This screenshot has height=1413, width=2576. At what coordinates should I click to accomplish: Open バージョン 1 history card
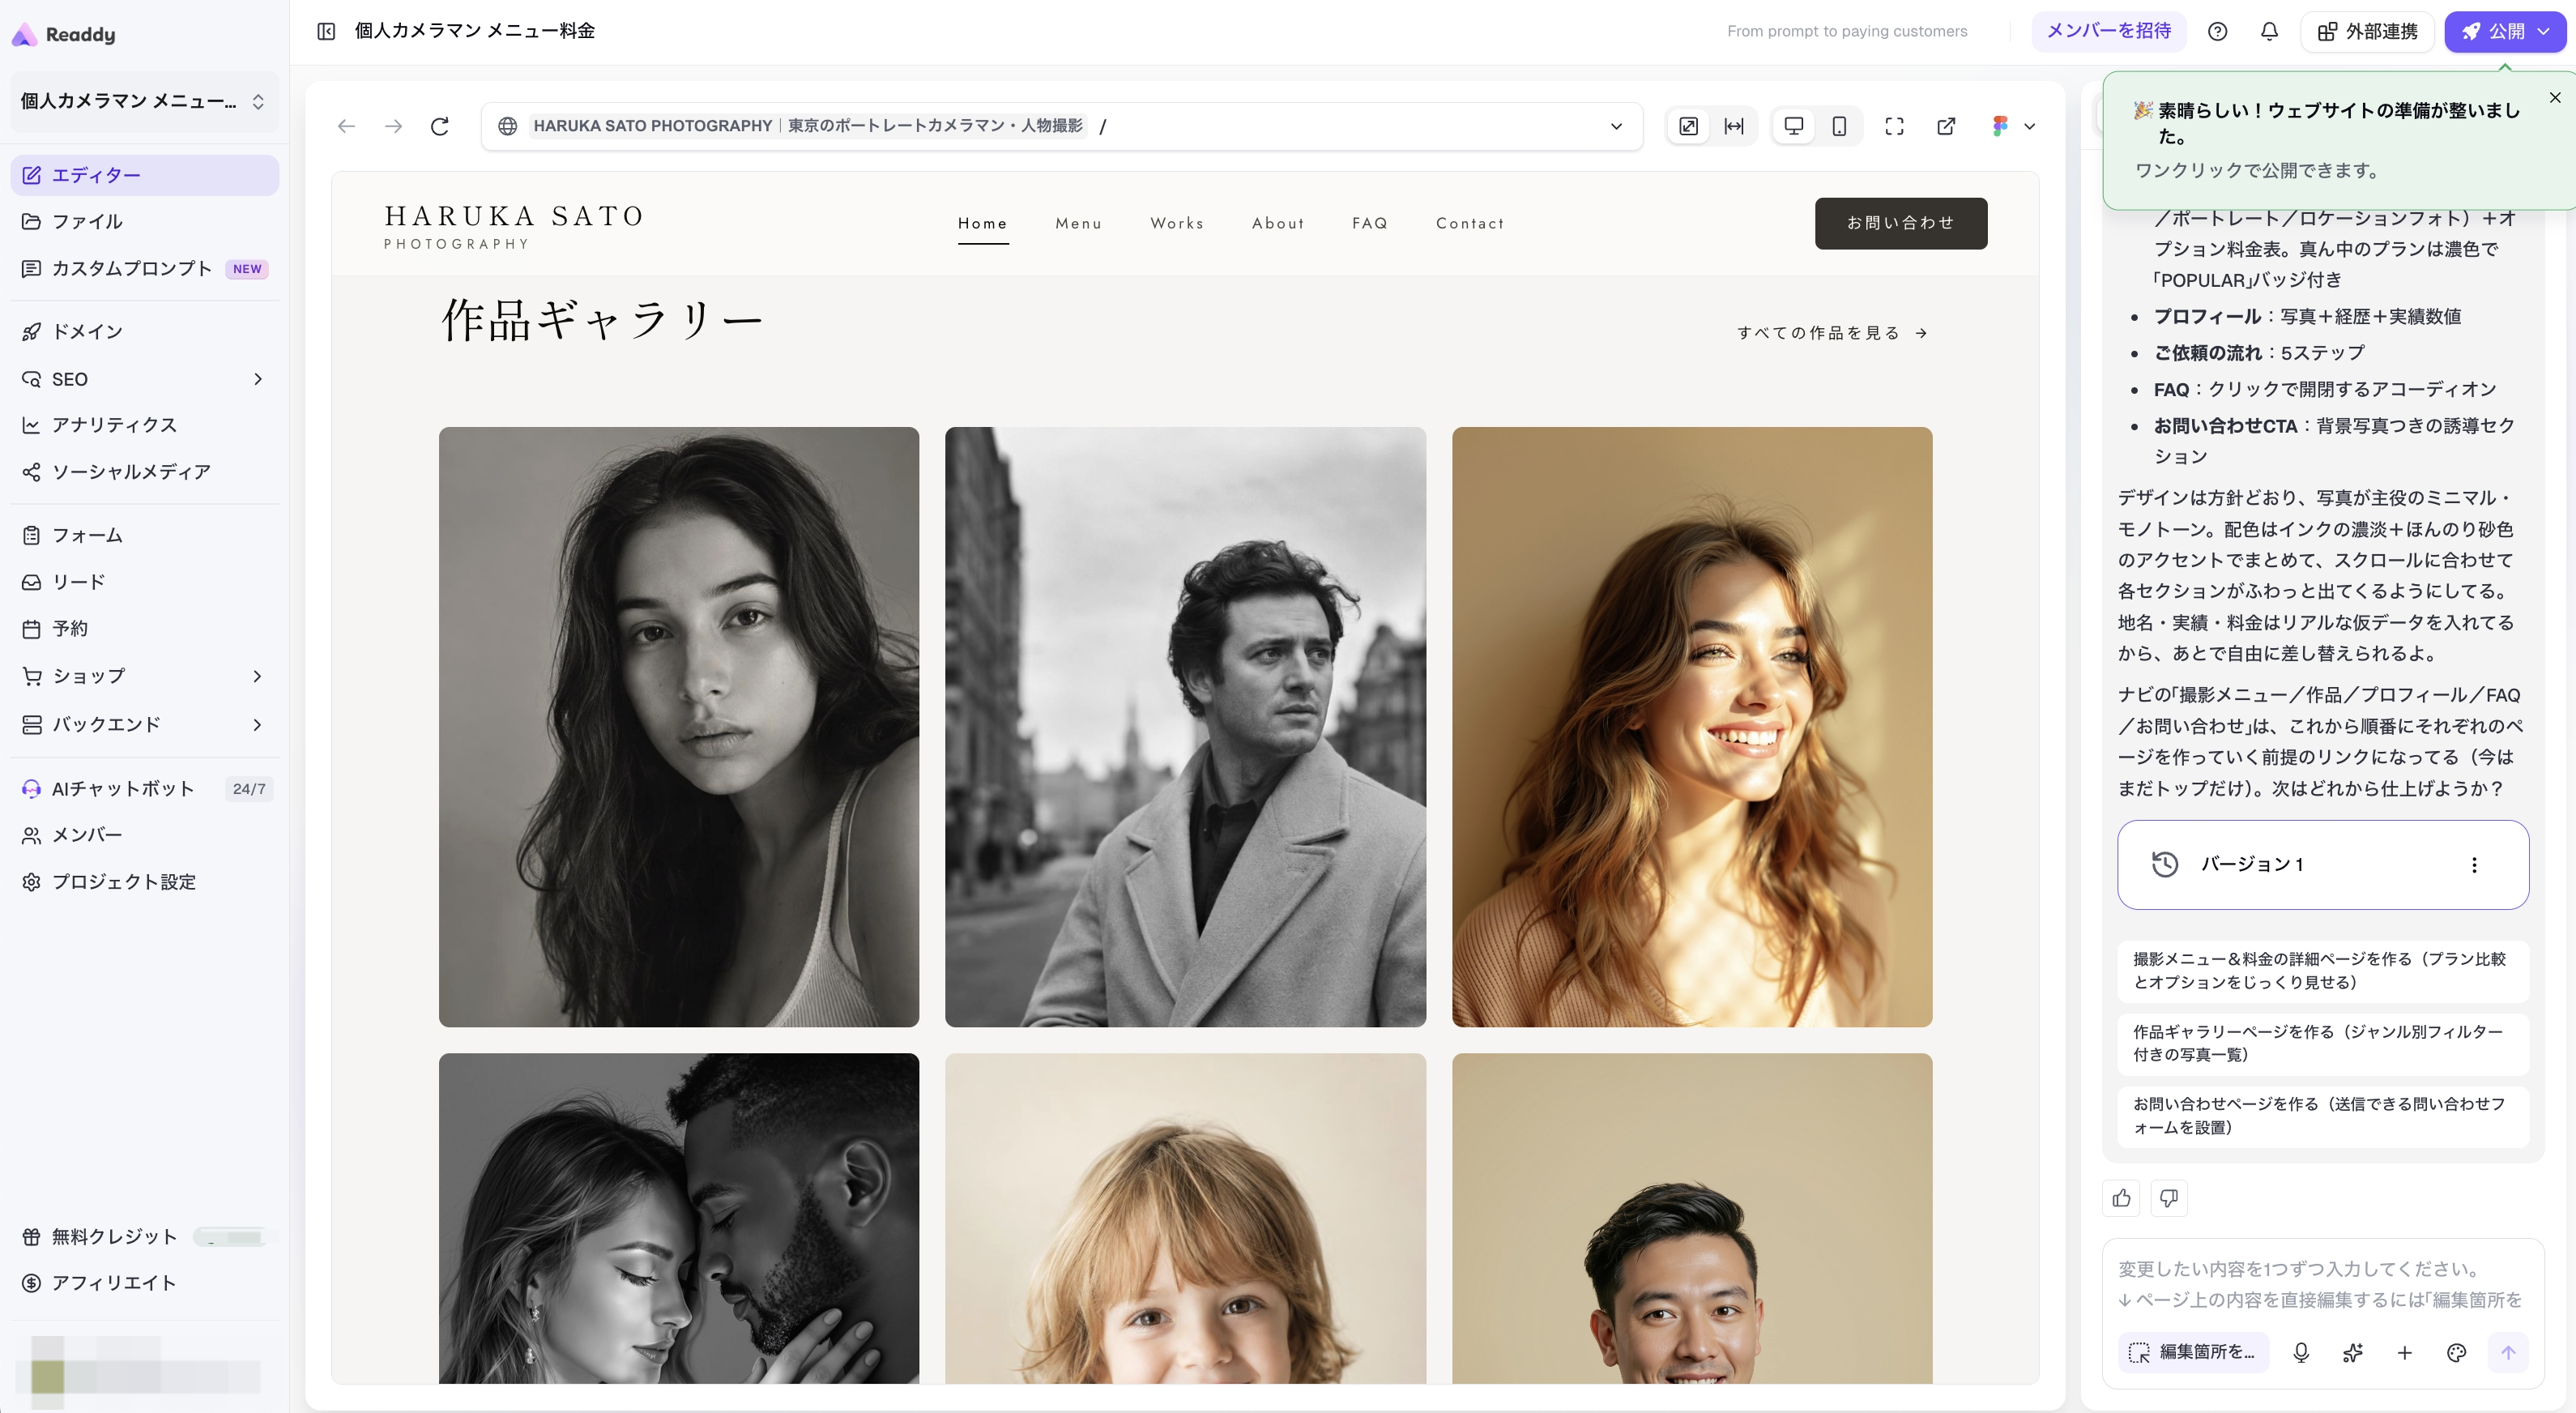[2322, 865]
